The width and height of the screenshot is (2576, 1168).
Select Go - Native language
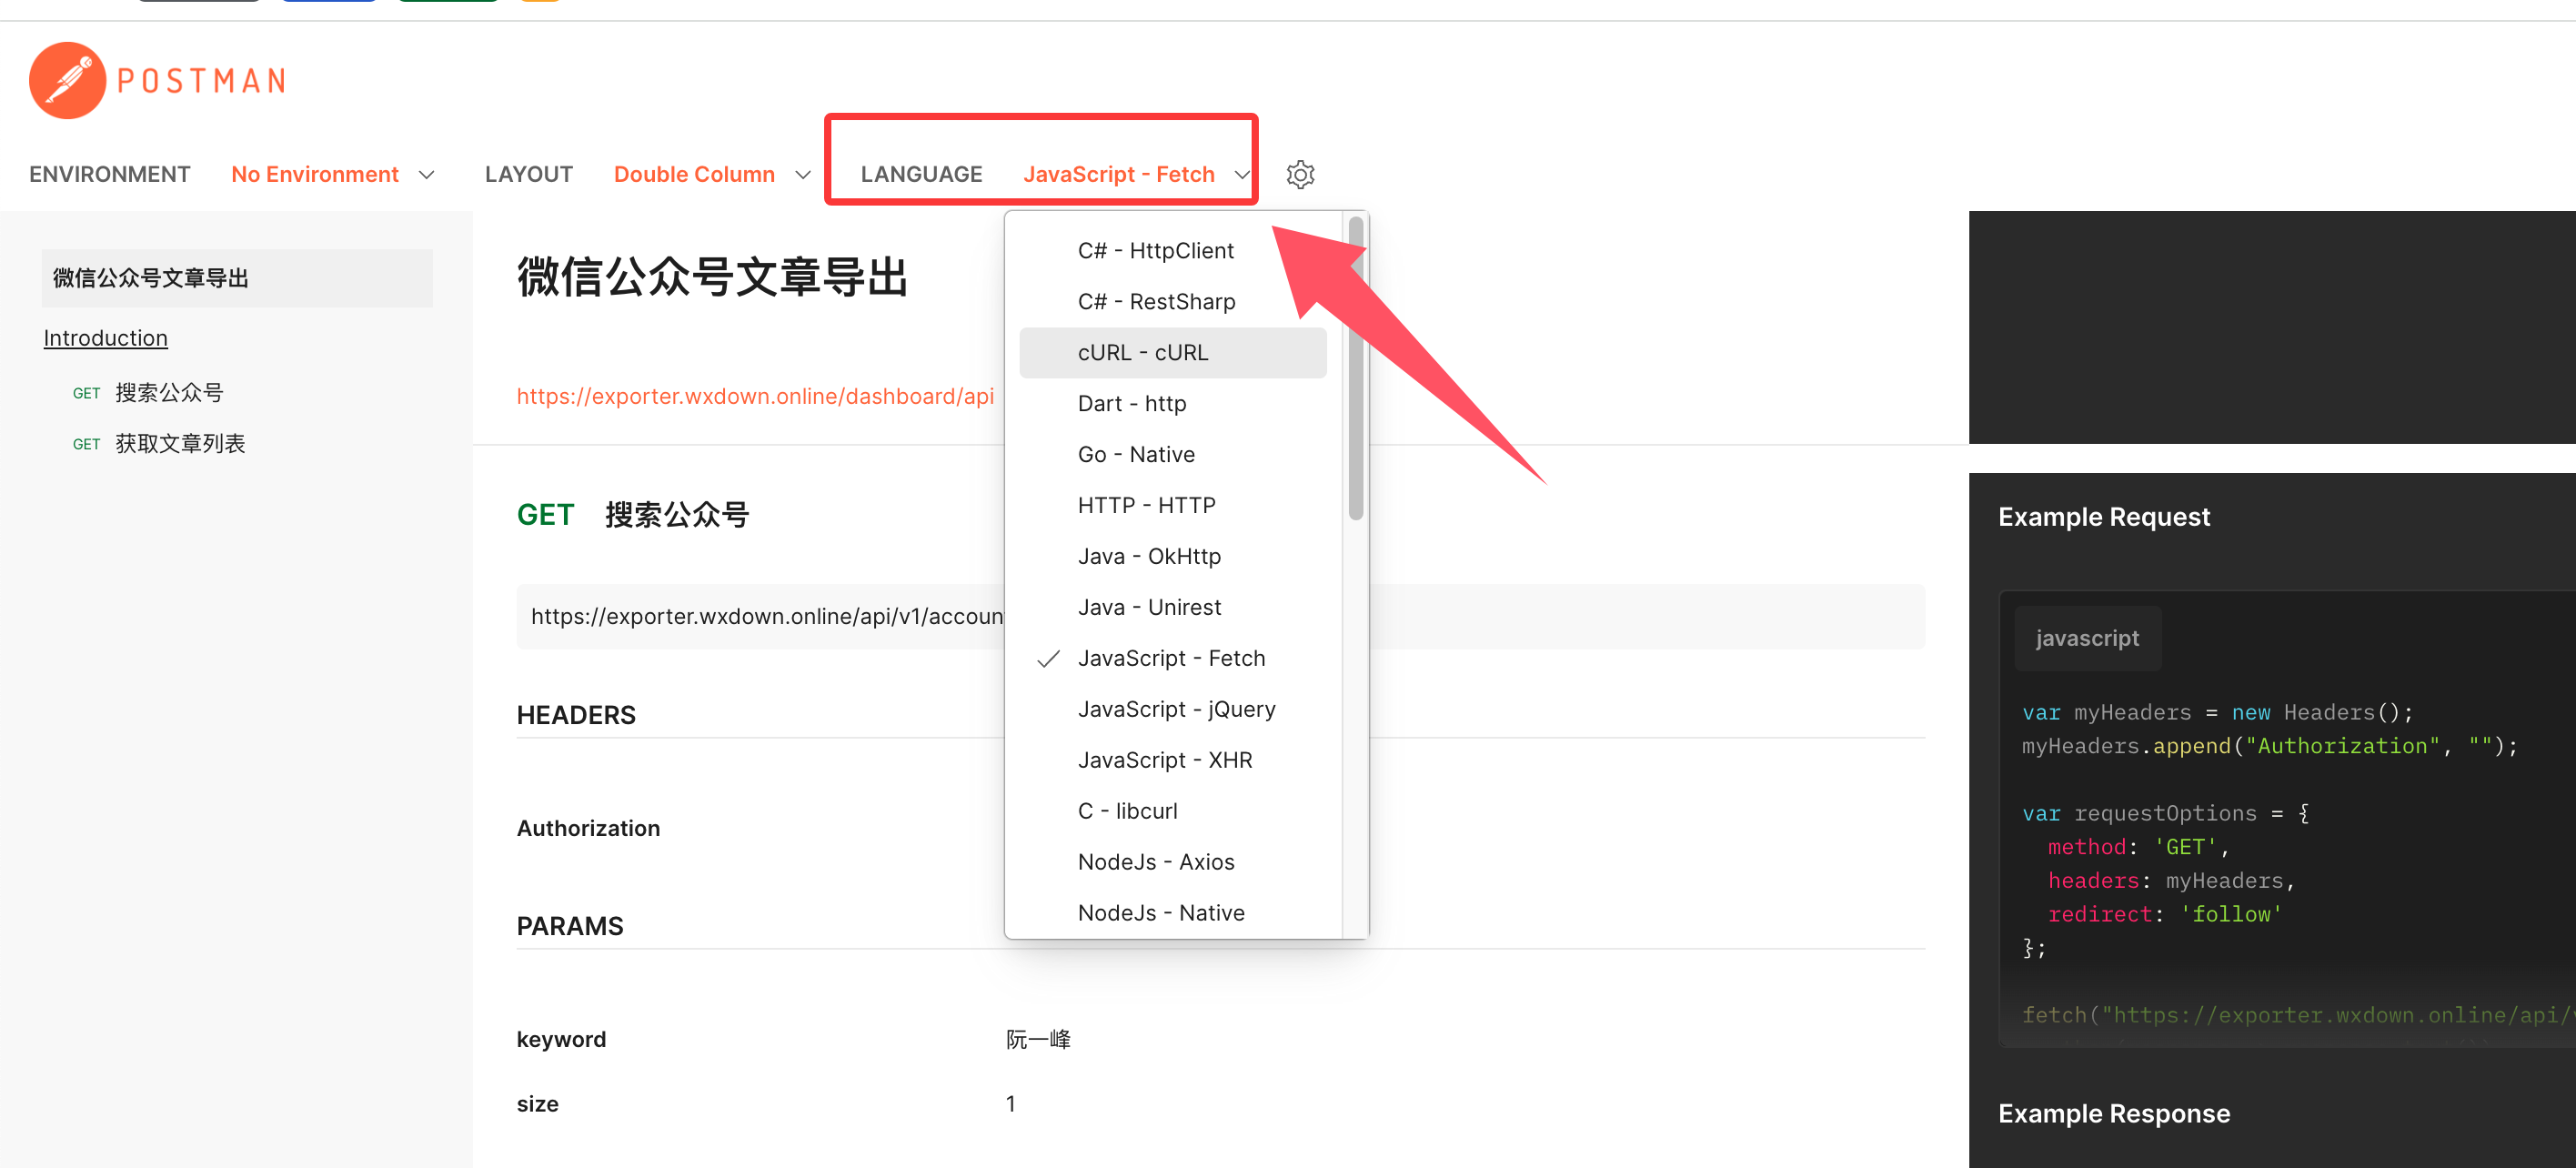coord(1136,455)
